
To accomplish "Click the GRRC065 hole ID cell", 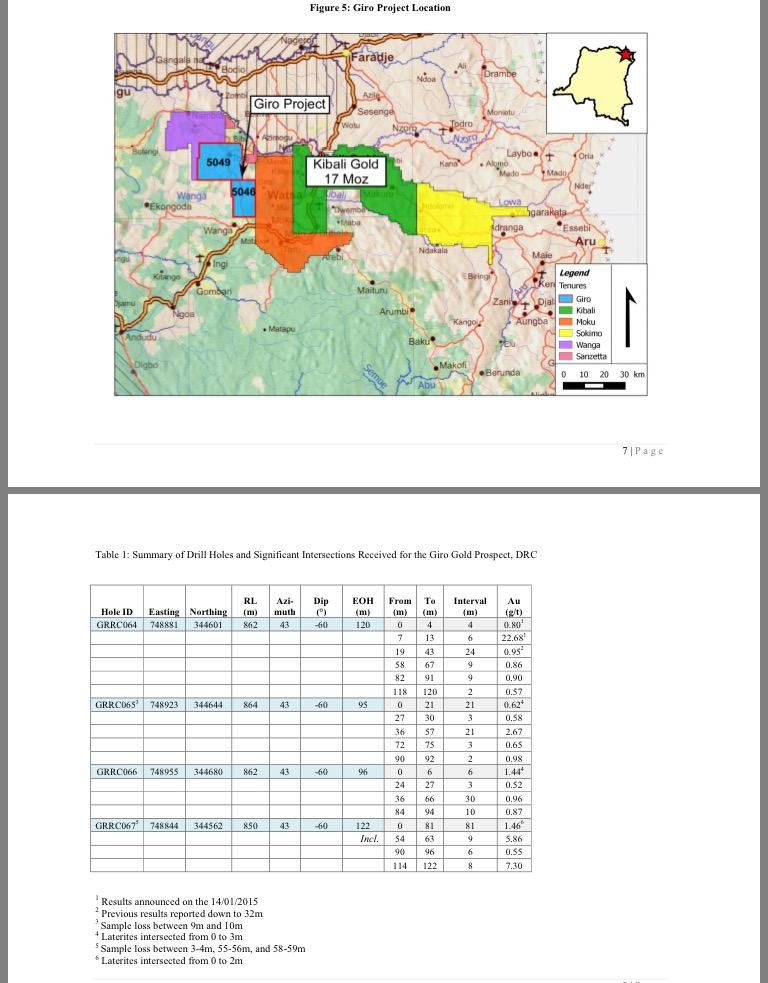I will point(117,705).
